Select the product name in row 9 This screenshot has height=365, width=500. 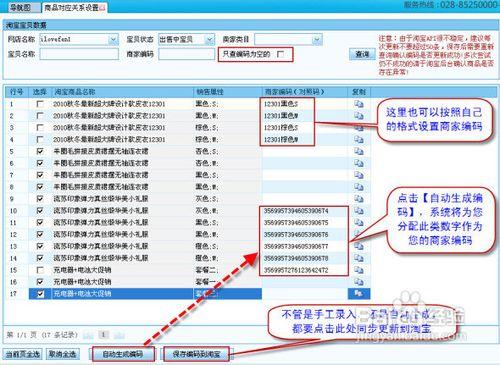click(x=101, y=199)
